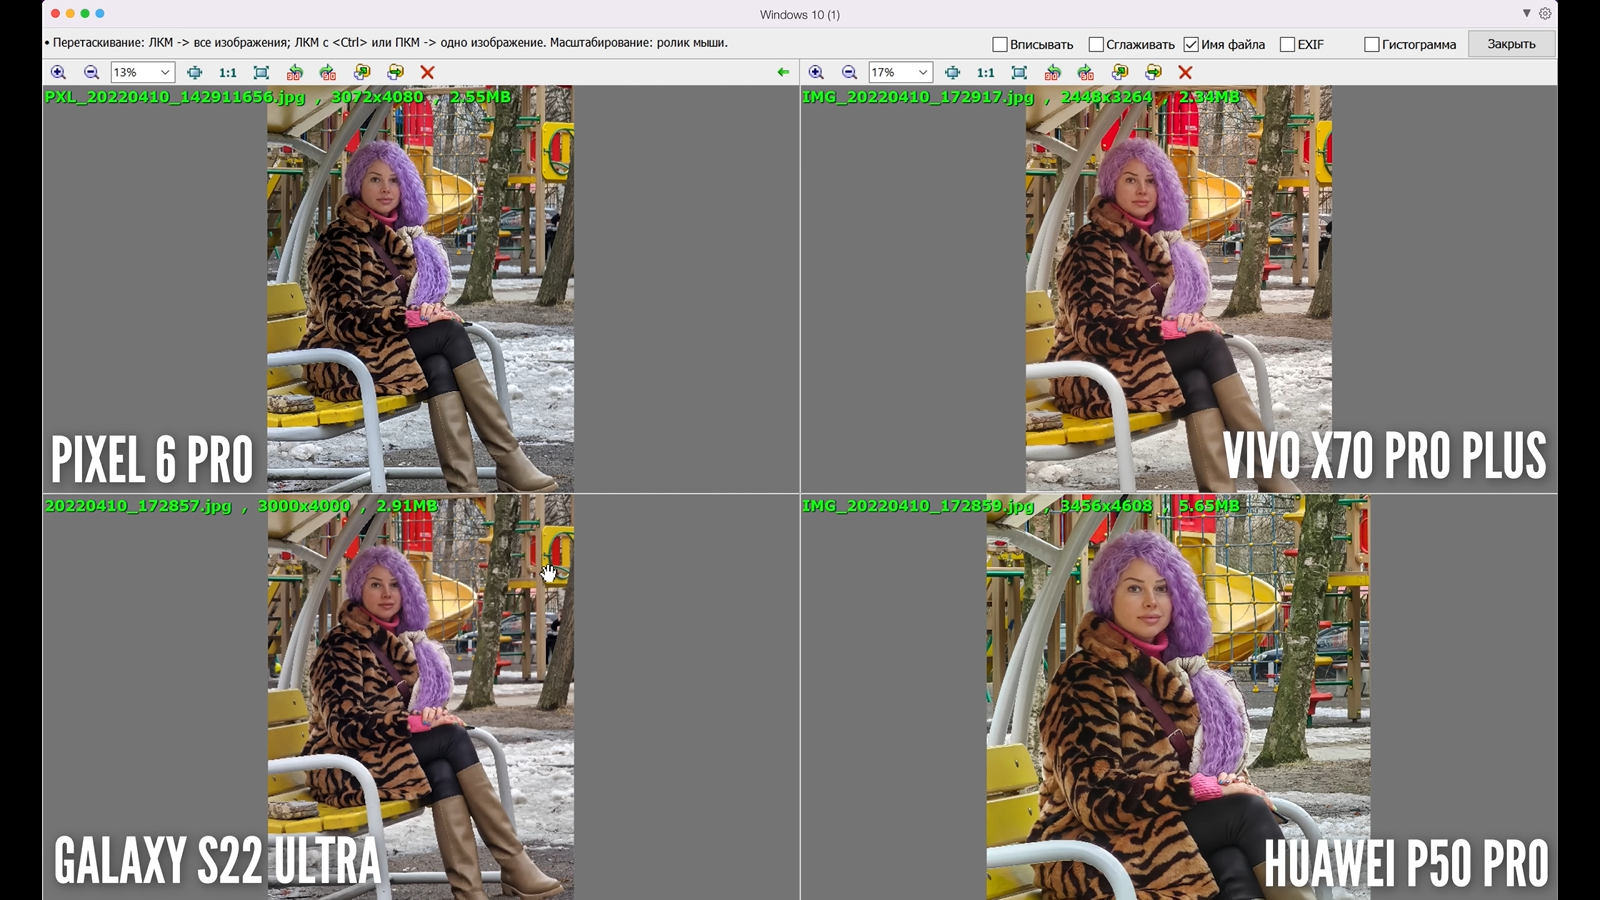Image resolution: width=1600 pixels, height=900 pixels.
Task: Rotate right panel image 90° clockwise
Action: click(1086, 72)
